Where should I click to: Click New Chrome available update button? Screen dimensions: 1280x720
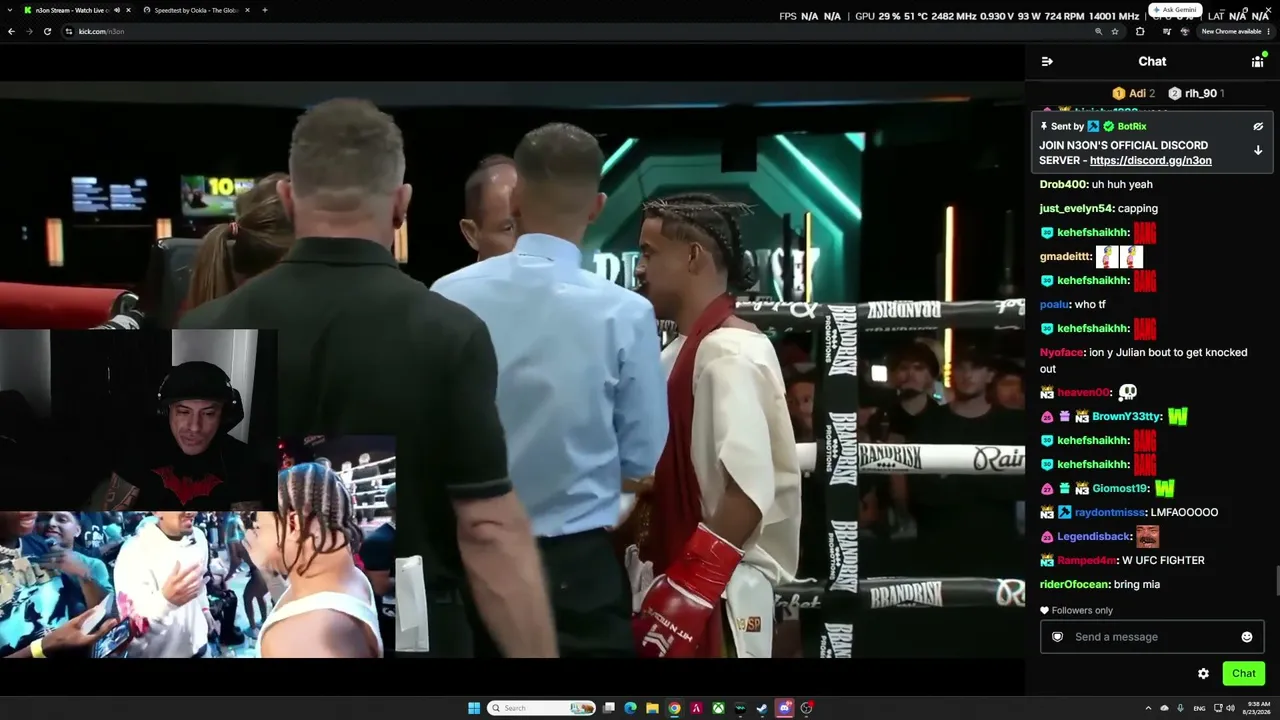[1236, 32]
